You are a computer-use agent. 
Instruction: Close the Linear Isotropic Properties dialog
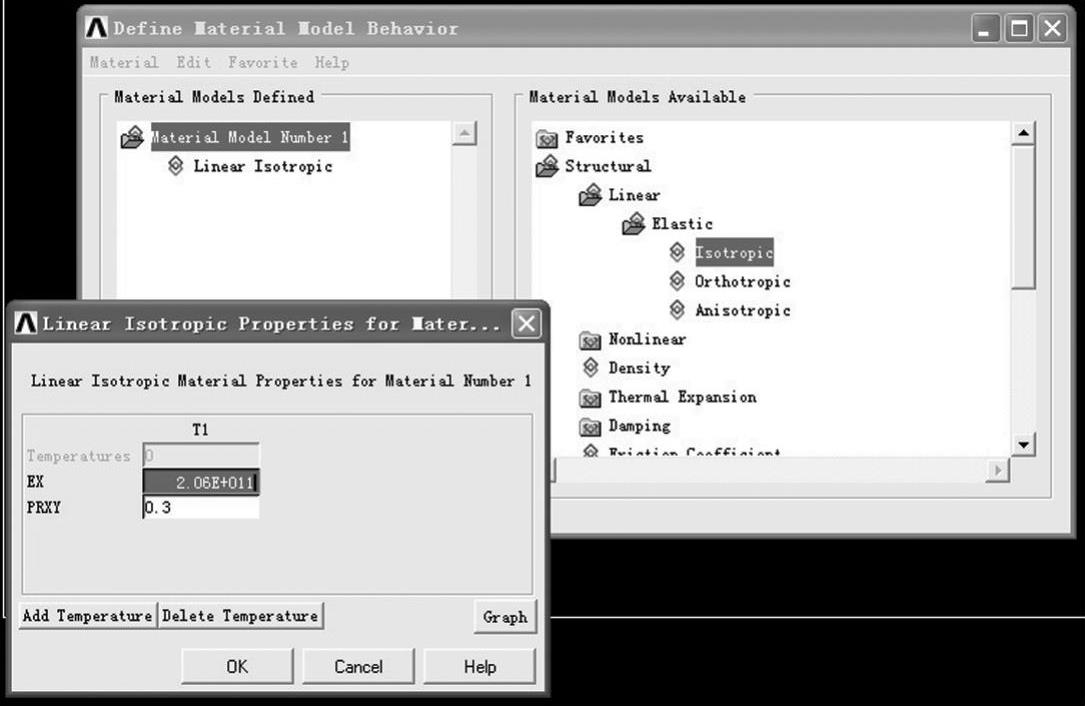[x=527, y=323]
